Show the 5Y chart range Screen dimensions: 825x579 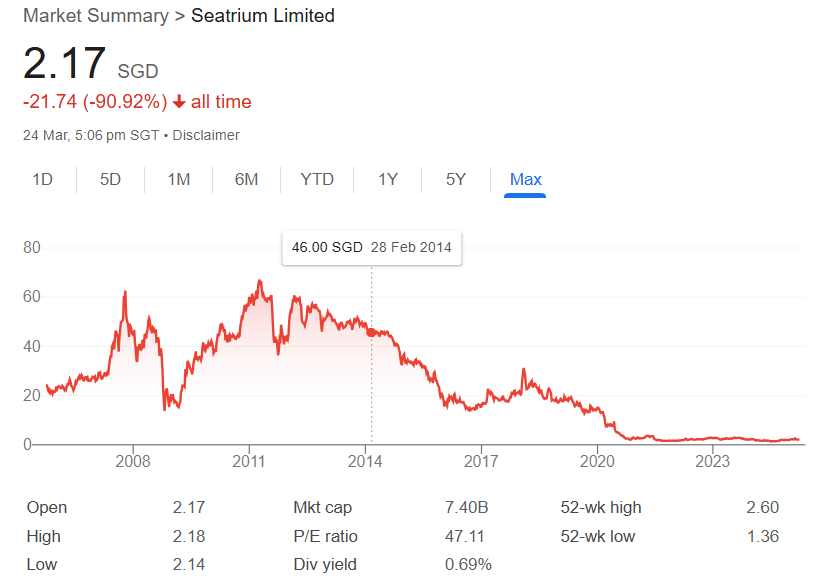[x=456, y=180]
